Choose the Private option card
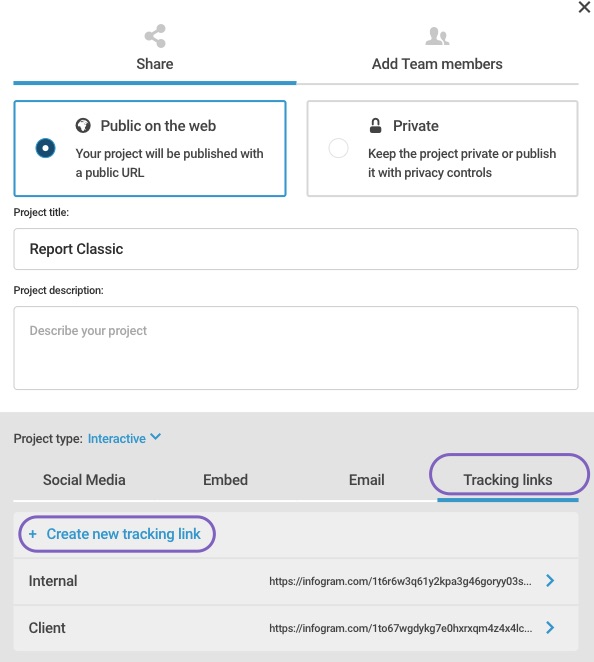This screenshot has width=594, height=662. click(x=442, y=148)
